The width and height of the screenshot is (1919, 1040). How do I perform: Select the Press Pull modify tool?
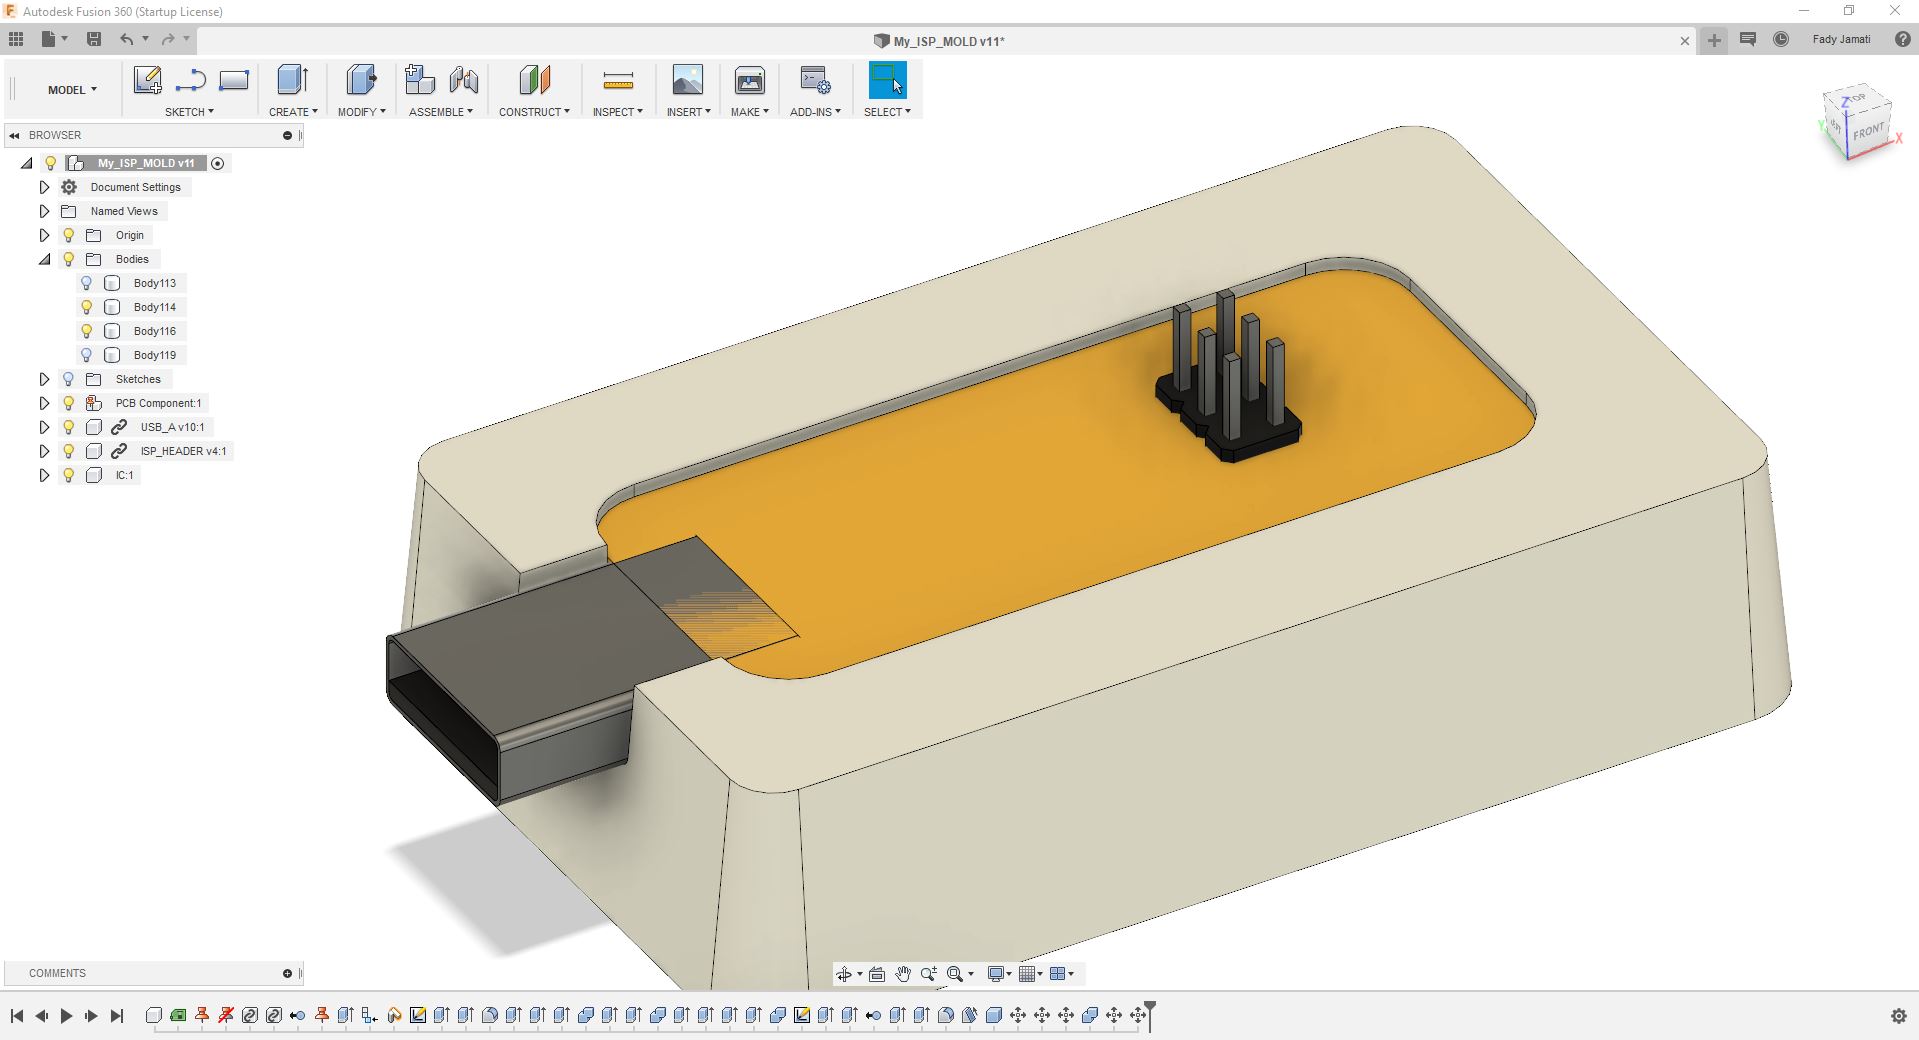(361, 80)
